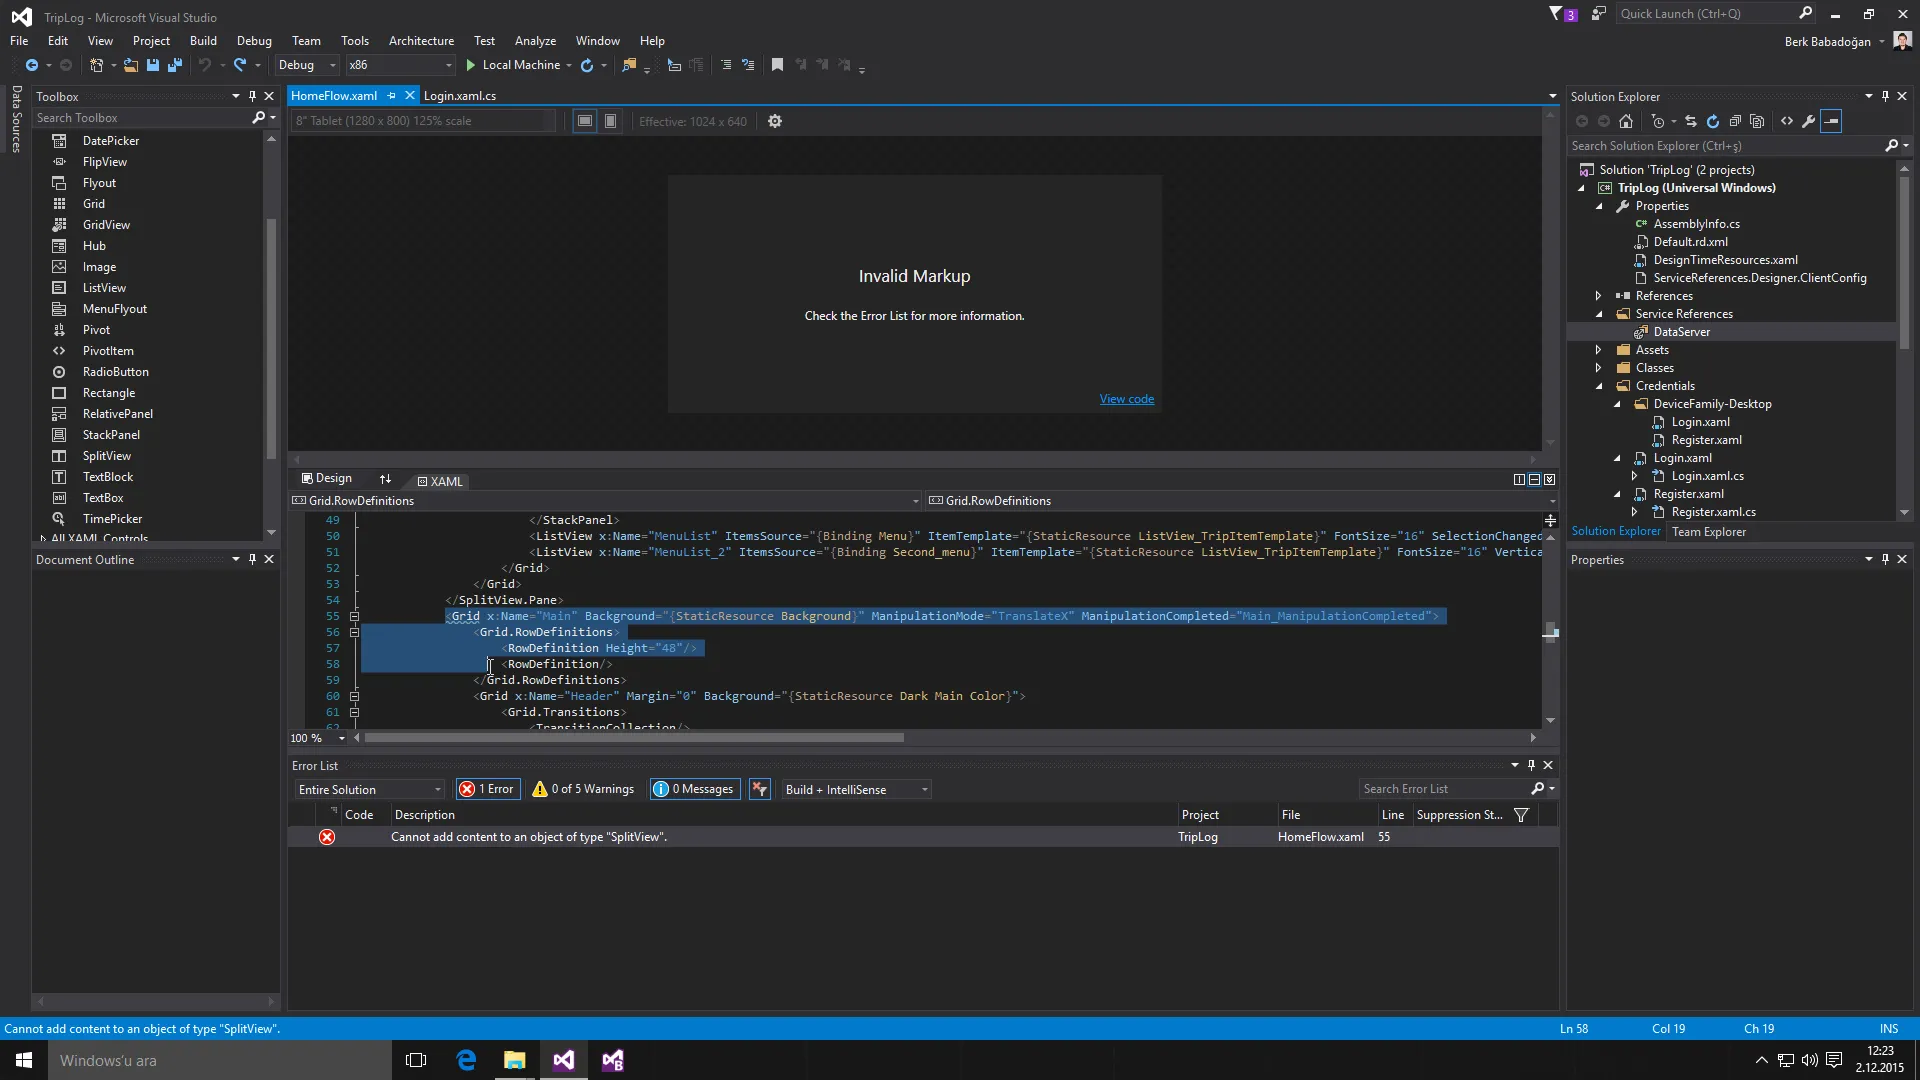
Task: Open the Architecture menu
Action: point(421,41)
